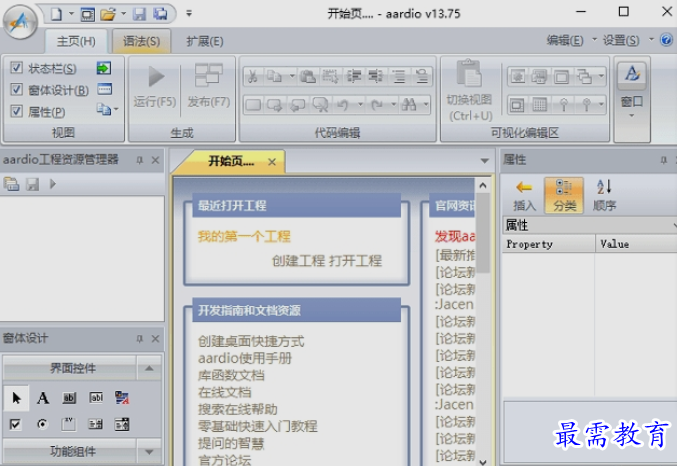Image resolution: width=677 pixels, height=466 pixels.
Task: Click the blue help icon at top right
Action: point(666,40)
